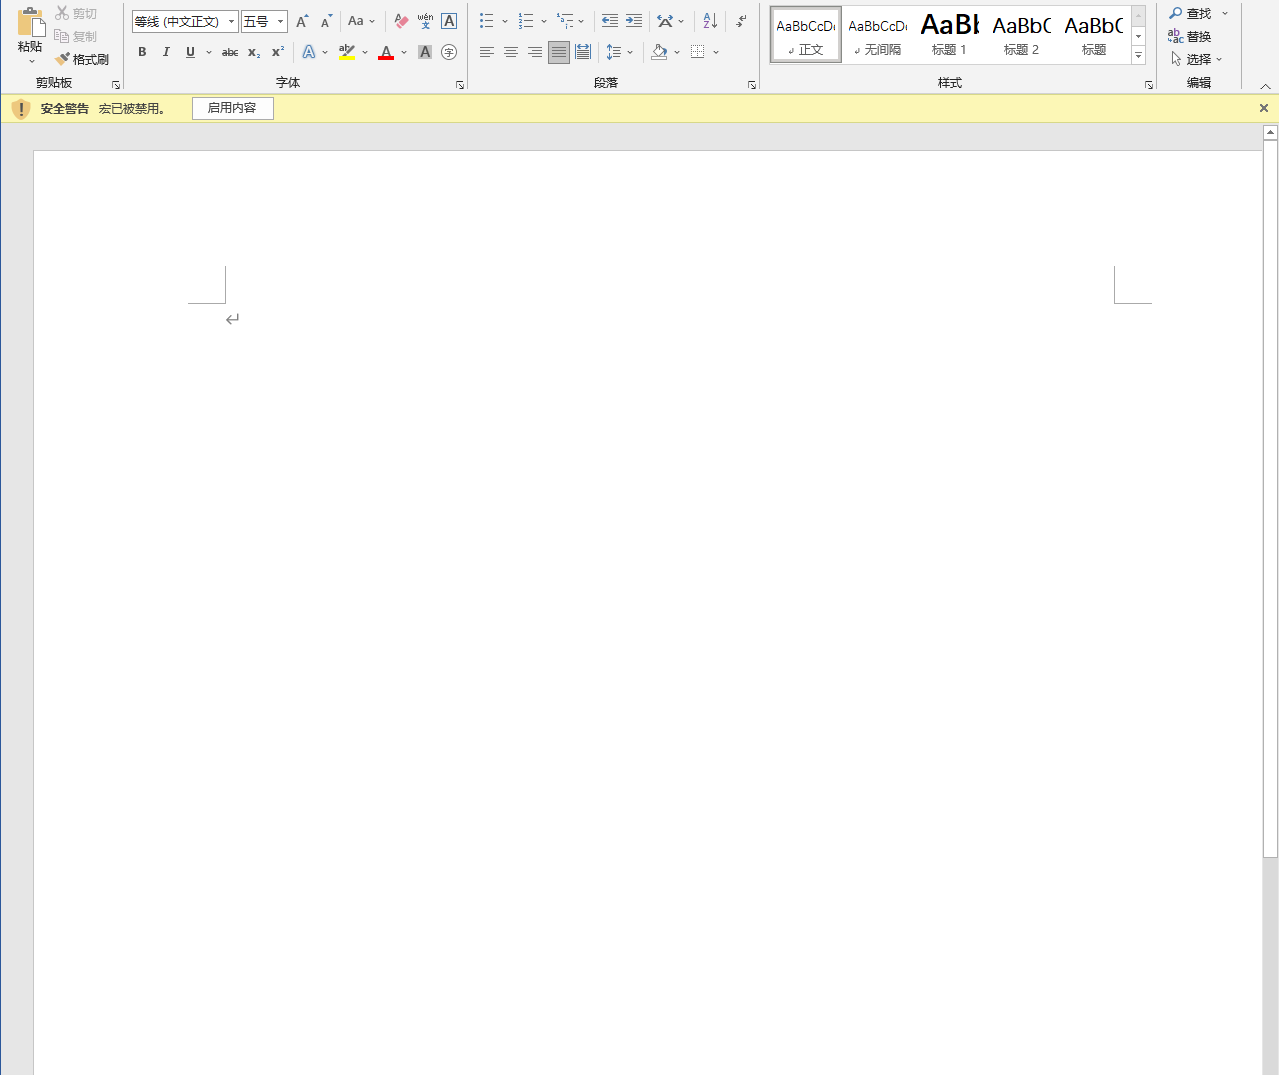Open clipboard pane launcher in 剪贴板 group

(116, 85)
